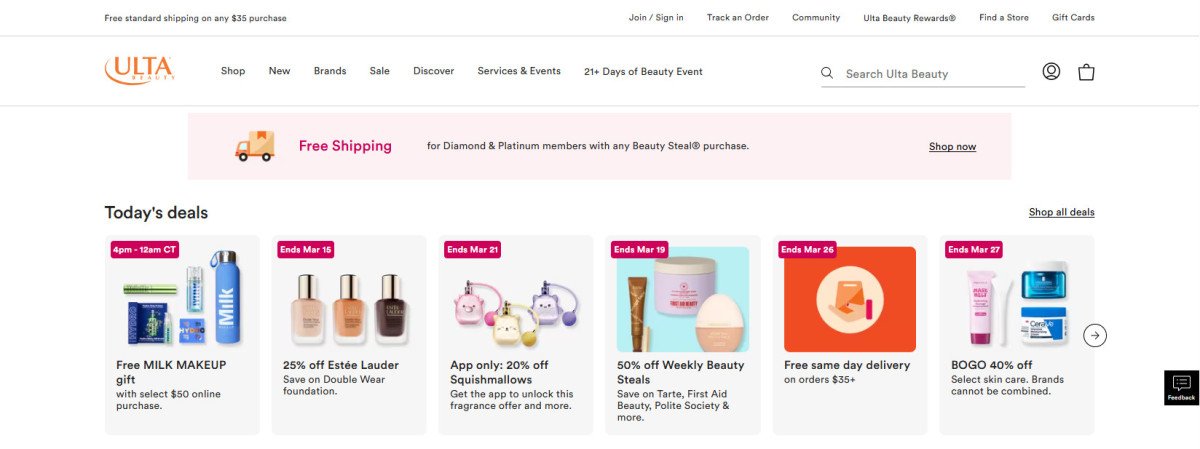The height and width of the screenshot is (449, 1200).
Task: Open the shopping bag icon
Action: (1086, 71)
